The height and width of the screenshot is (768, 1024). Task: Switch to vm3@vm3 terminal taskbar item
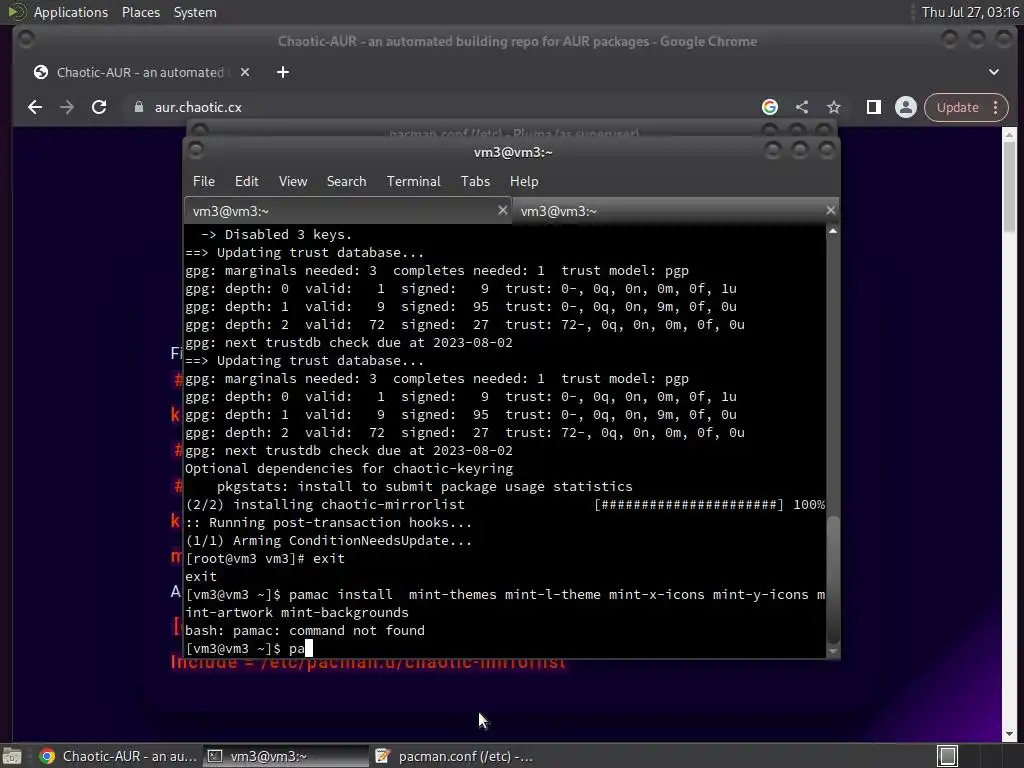point(285,756)
